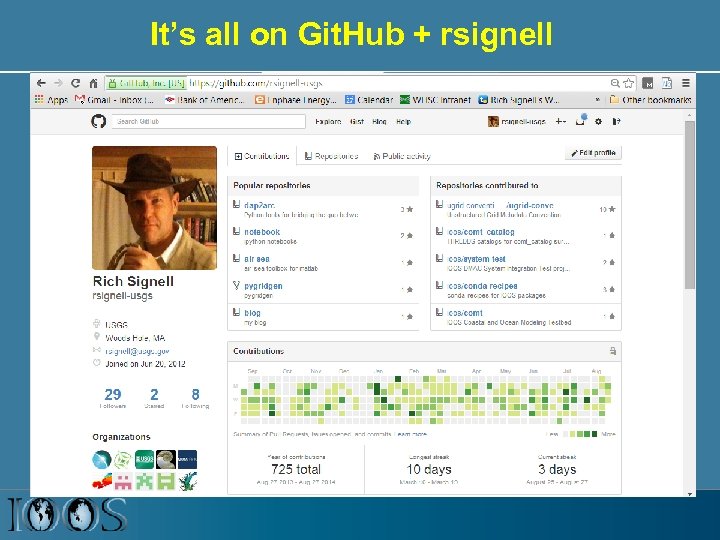Click the browser address bar URL

(256, 83)
